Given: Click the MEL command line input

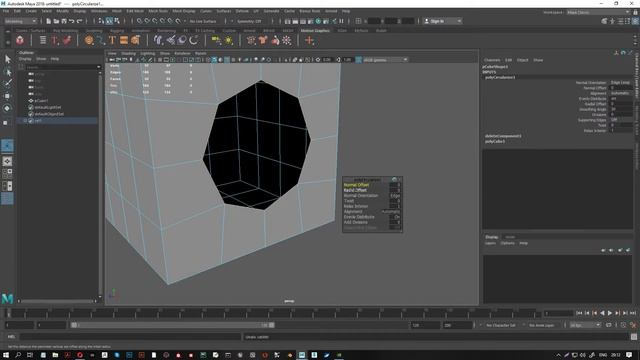Looking at the screenshot, I should tap(131, 337).
